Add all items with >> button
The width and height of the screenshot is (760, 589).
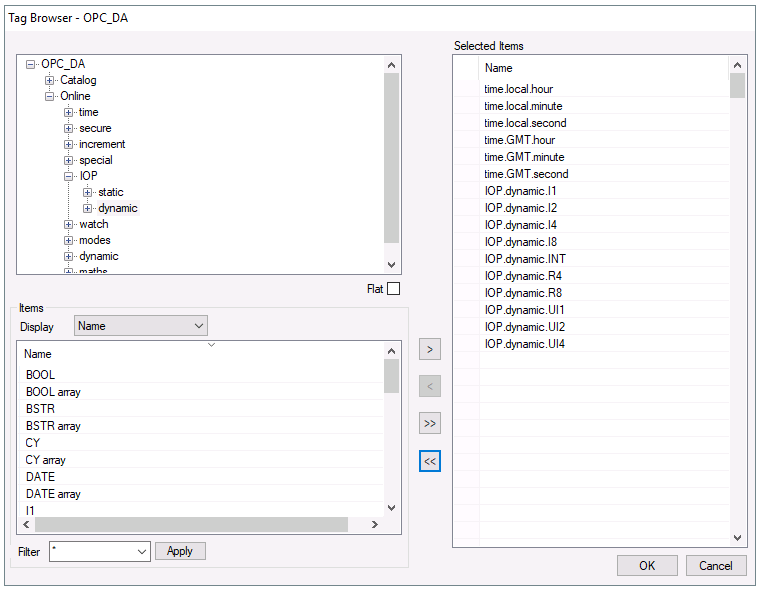pyautogui.click(x=429, y=424)
